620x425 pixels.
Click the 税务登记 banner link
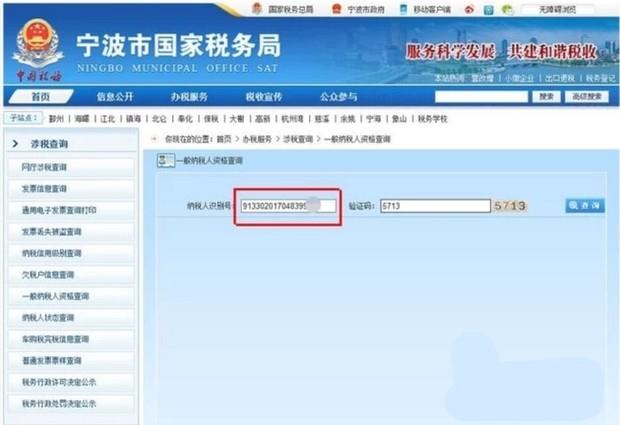click(x=601, y=78)
